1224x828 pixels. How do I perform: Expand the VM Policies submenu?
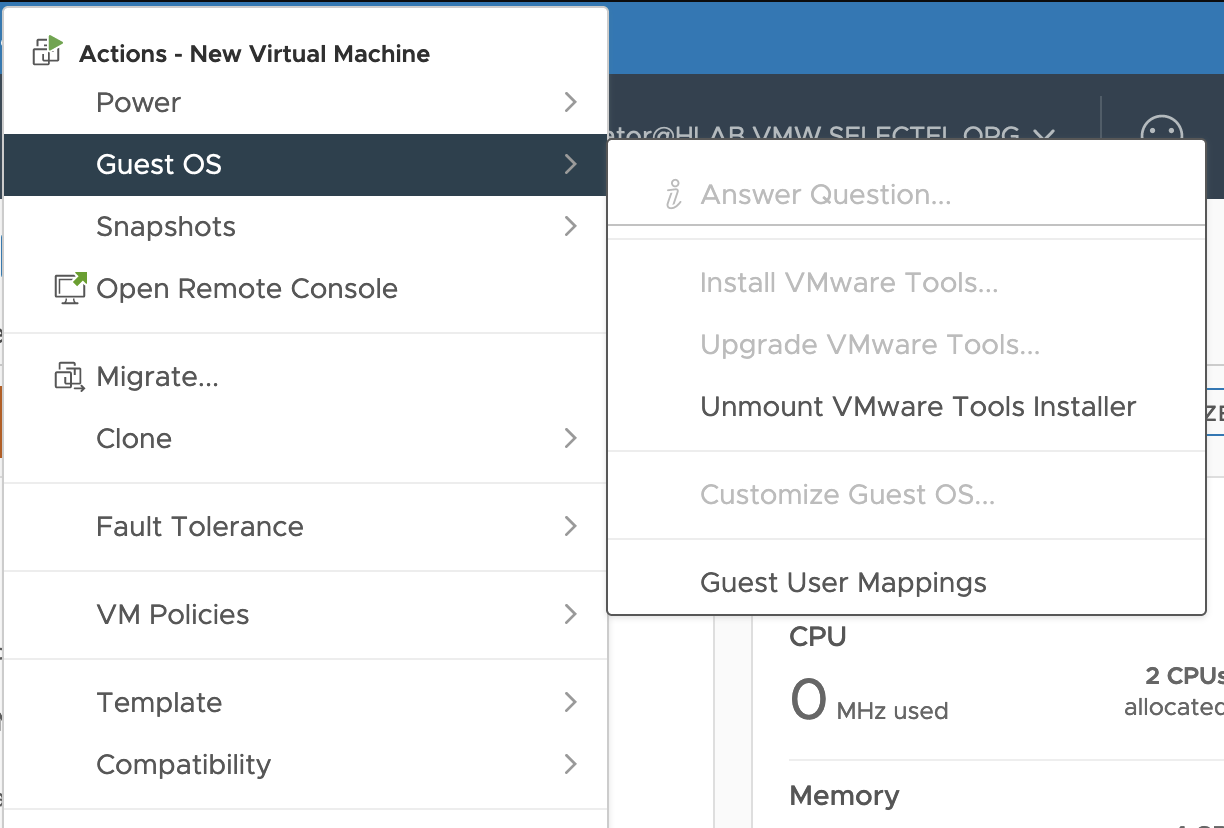click(569, 614)
